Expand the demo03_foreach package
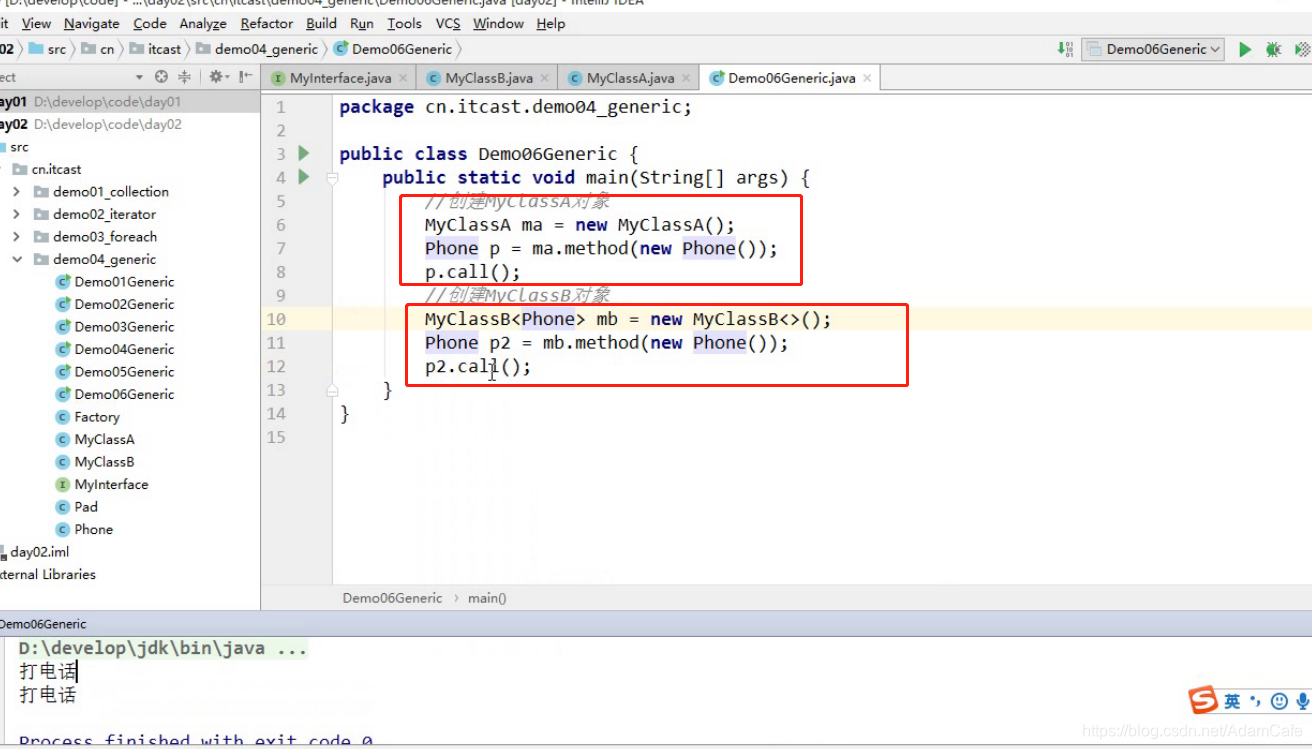Viewport: 1312px width, 749px height. coord(16,237)
